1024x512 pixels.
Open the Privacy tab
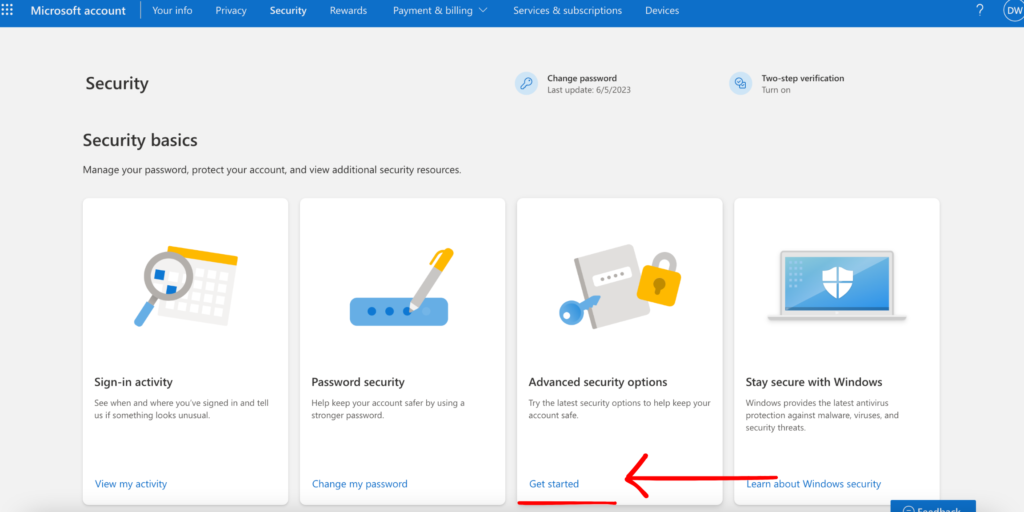click(x=231, y=11)
